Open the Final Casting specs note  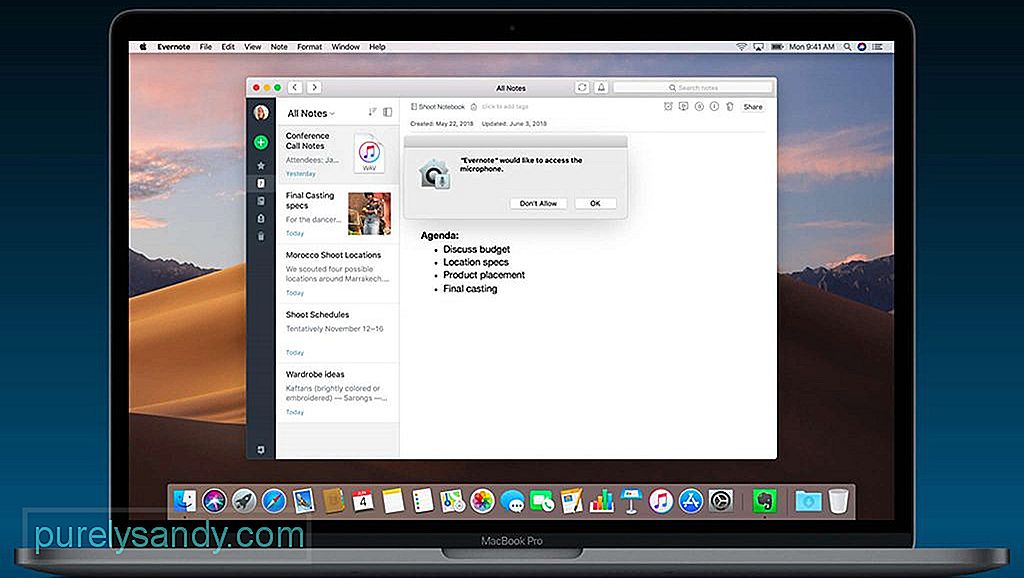pos(338,214)
